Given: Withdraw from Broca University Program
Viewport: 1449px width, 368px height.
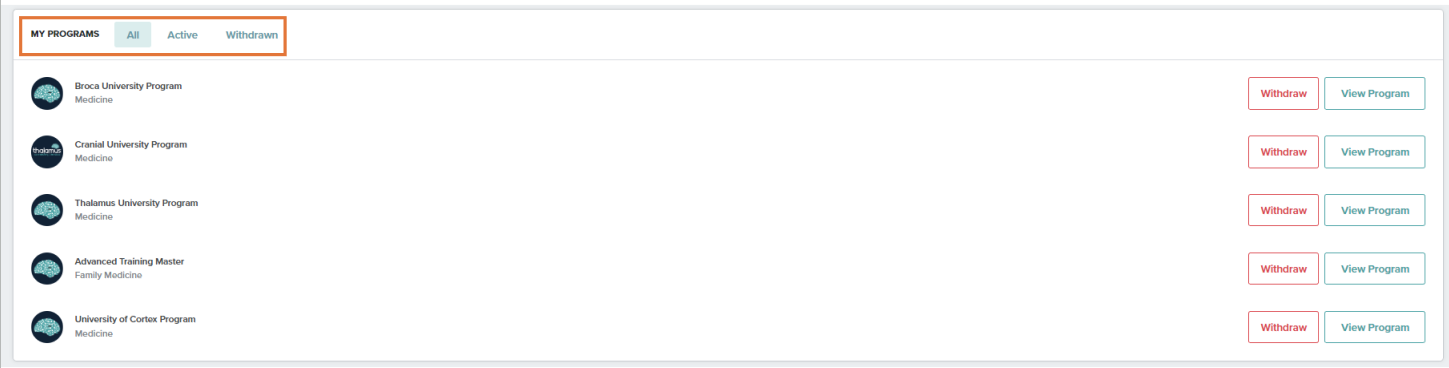Looking at the screenshot, I should 1283,94.
